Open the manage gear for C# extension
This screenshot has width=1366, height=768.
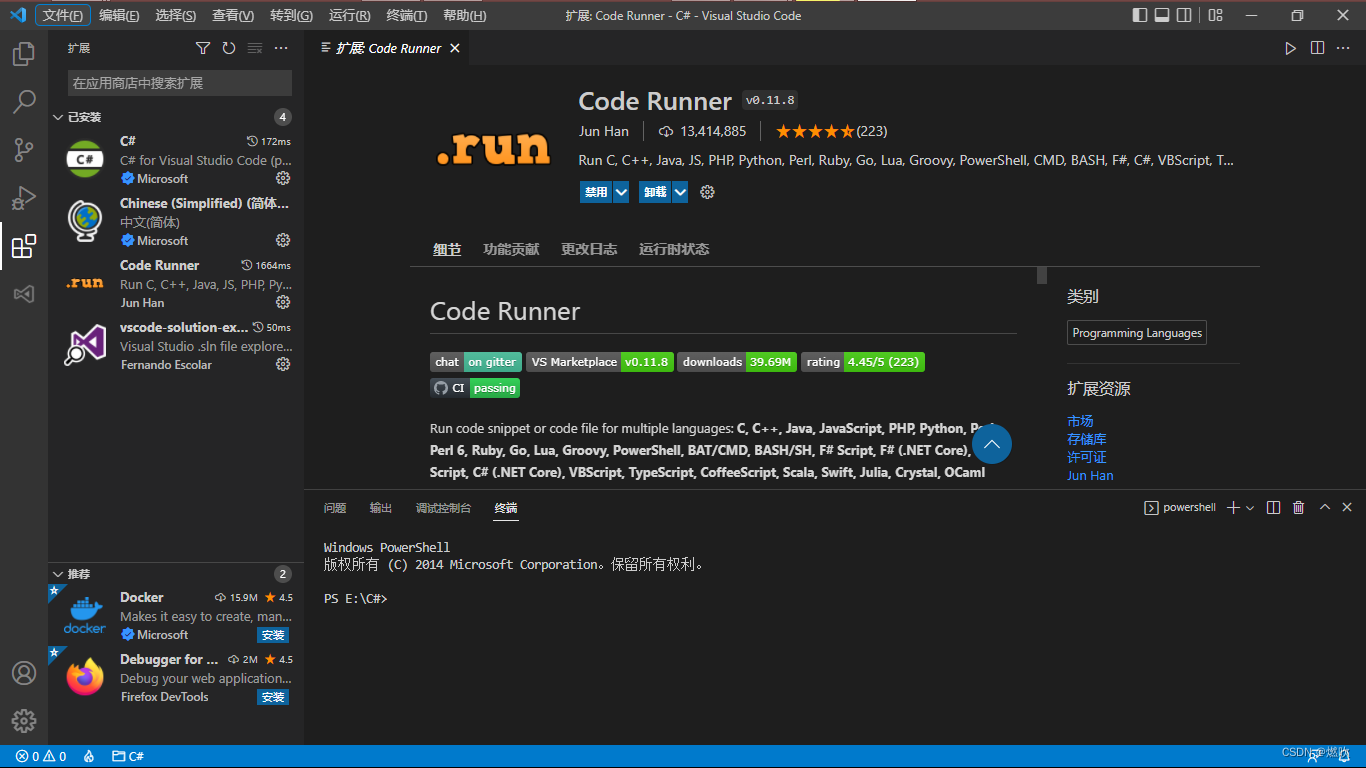click(x=283, y=178)
